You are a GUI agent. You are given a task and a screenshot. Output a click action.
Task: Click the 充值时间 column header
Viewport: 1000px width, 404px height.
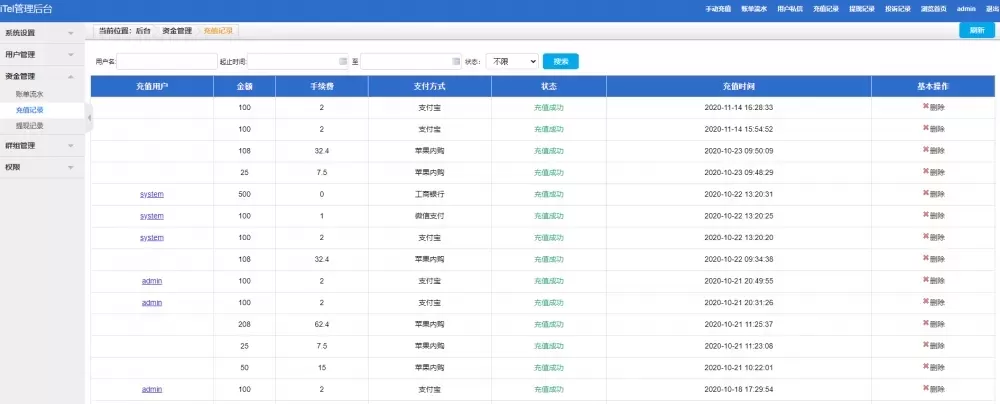[x=739, y=86]
